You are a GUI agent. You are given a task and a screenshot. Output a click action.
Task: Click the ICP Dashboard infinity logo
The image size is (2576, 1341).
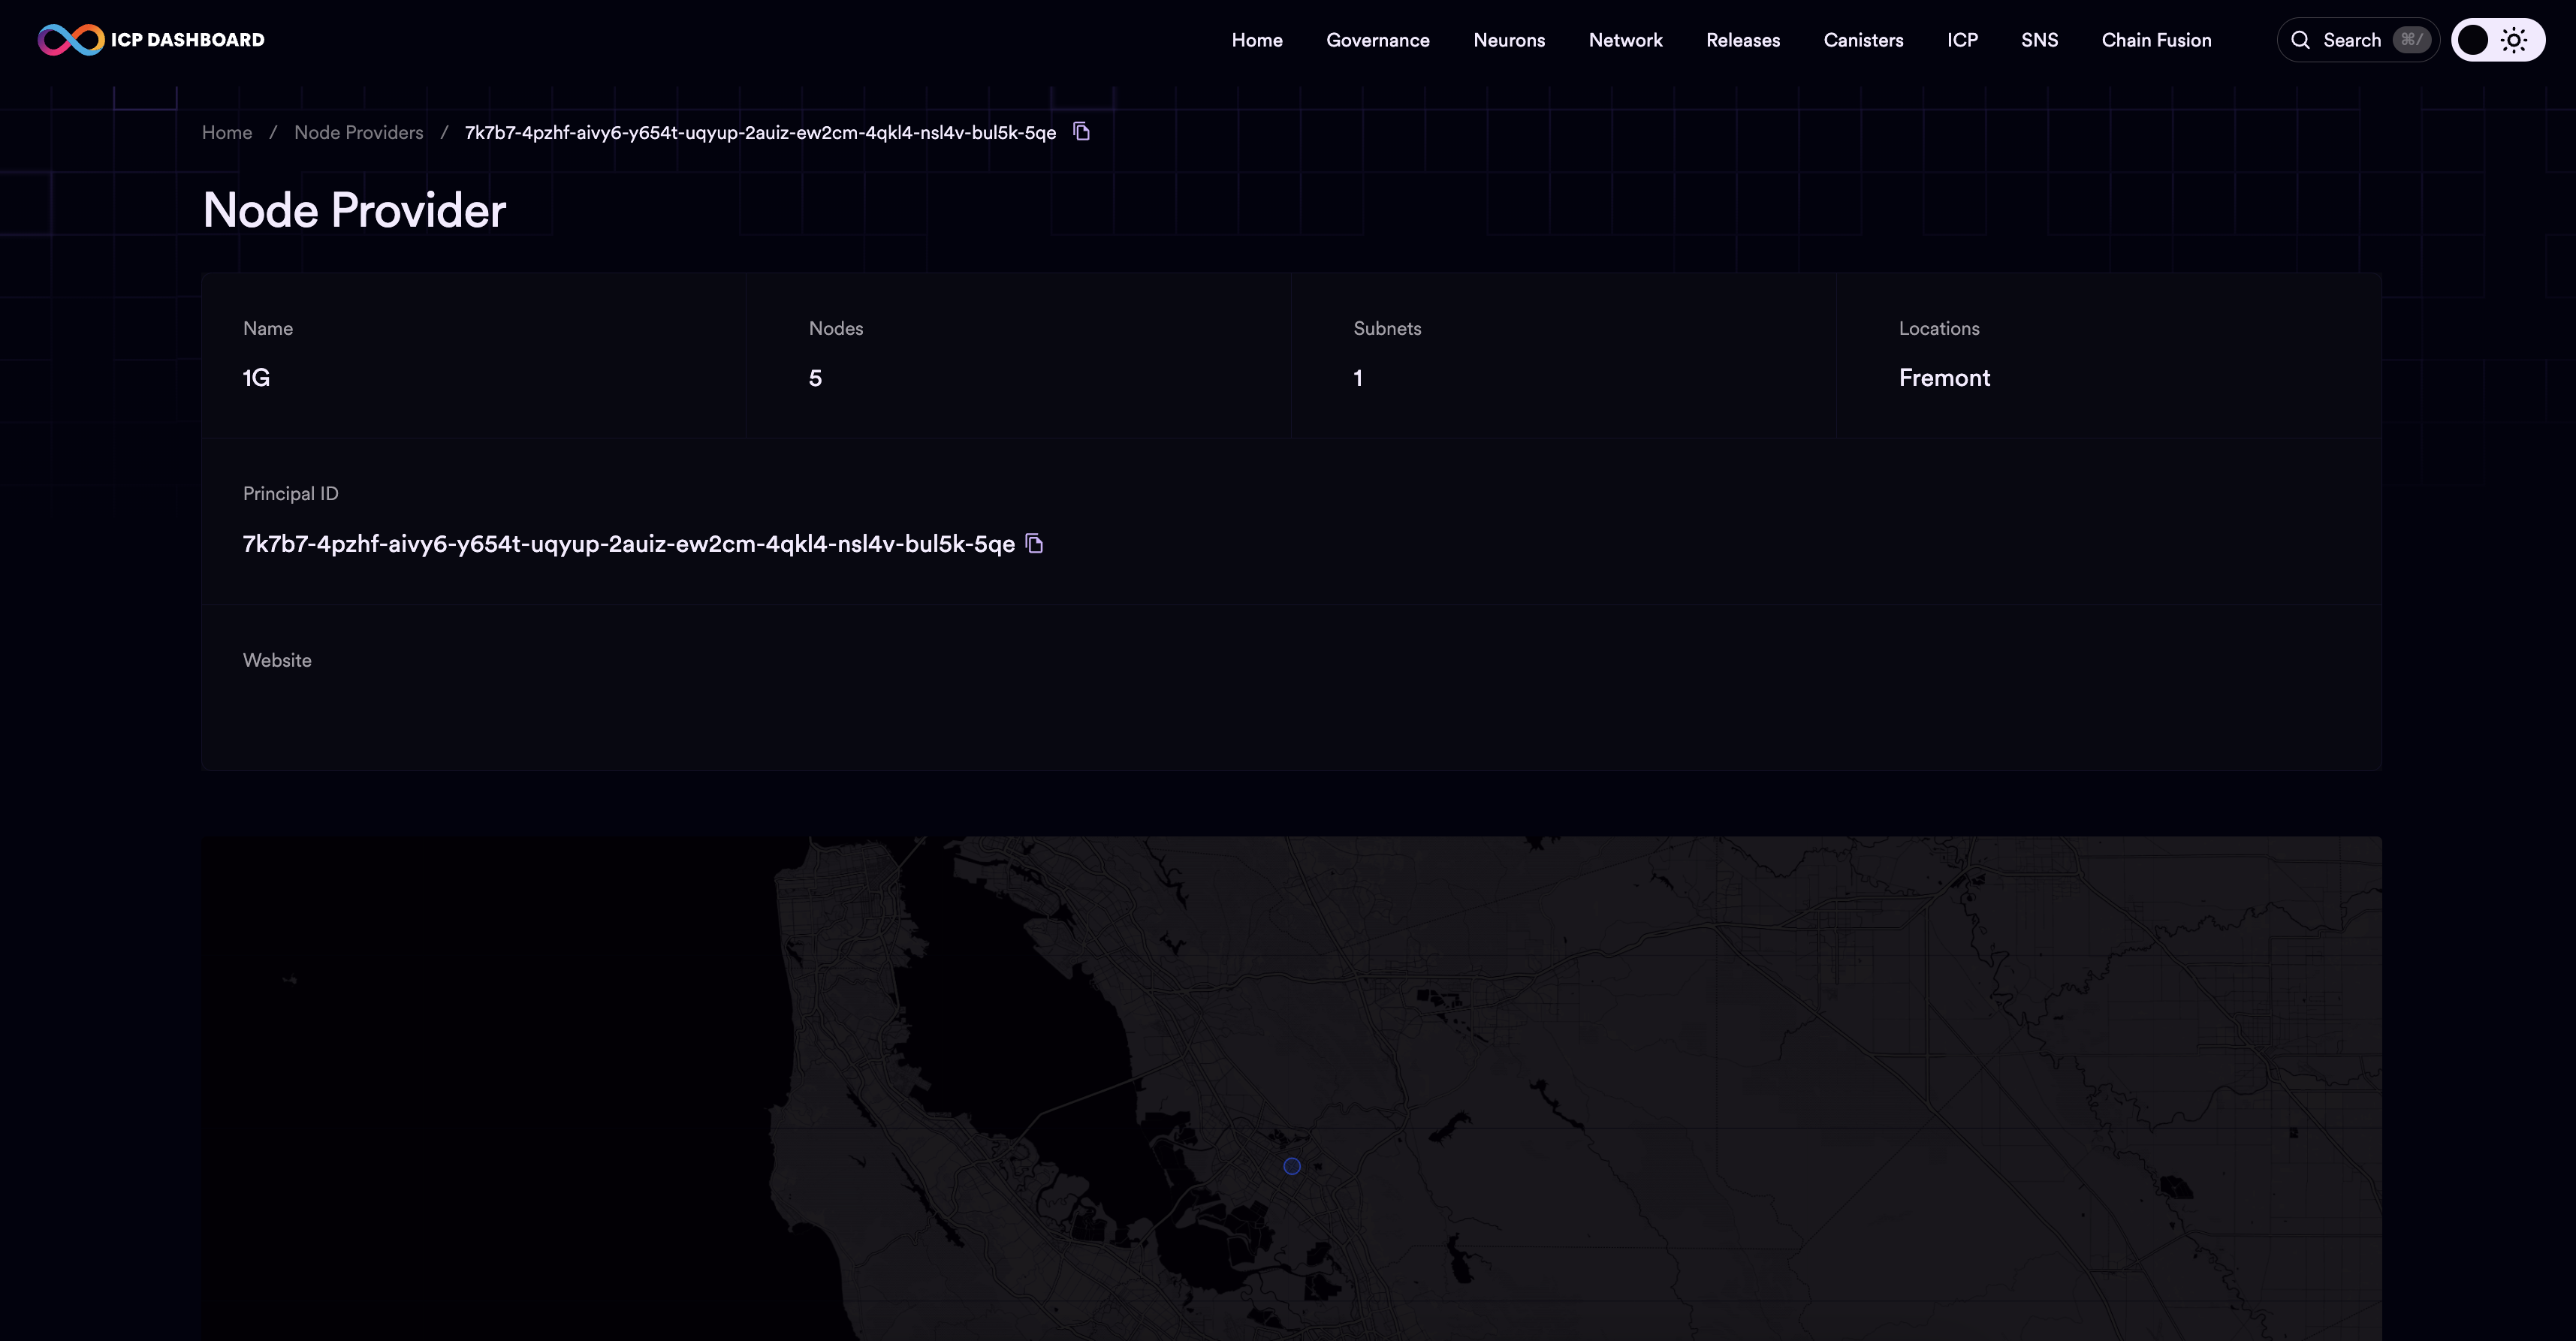point(71,40)
